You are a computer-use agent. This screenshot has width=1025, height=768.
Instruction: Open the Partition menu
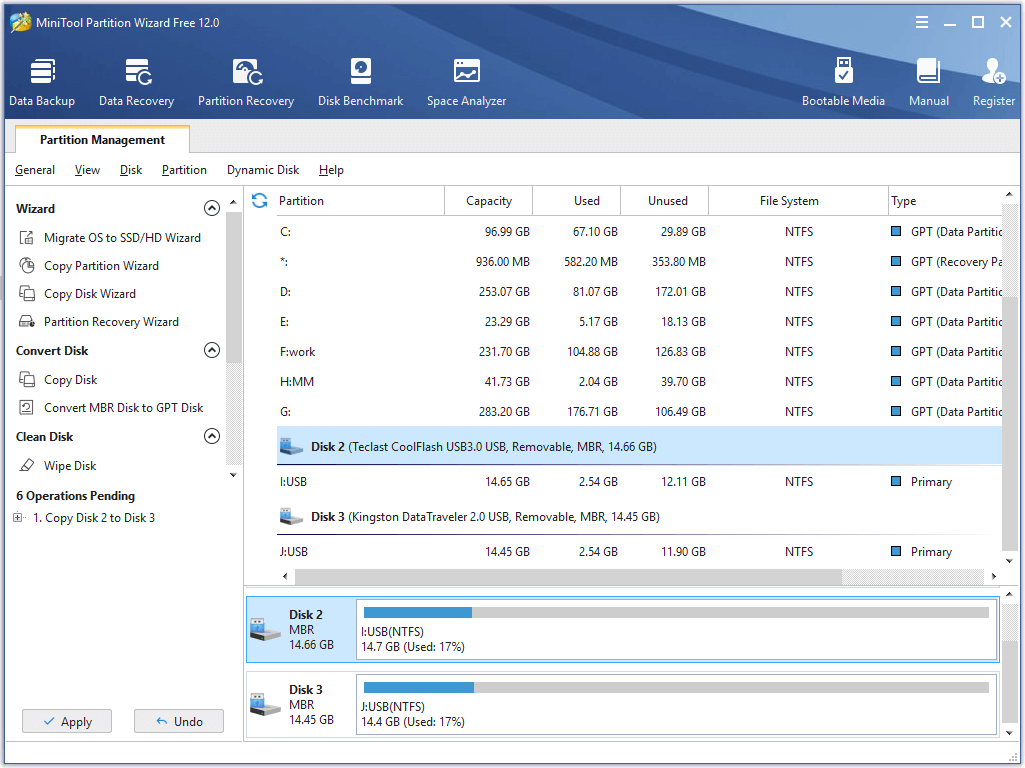coord(184,170)
